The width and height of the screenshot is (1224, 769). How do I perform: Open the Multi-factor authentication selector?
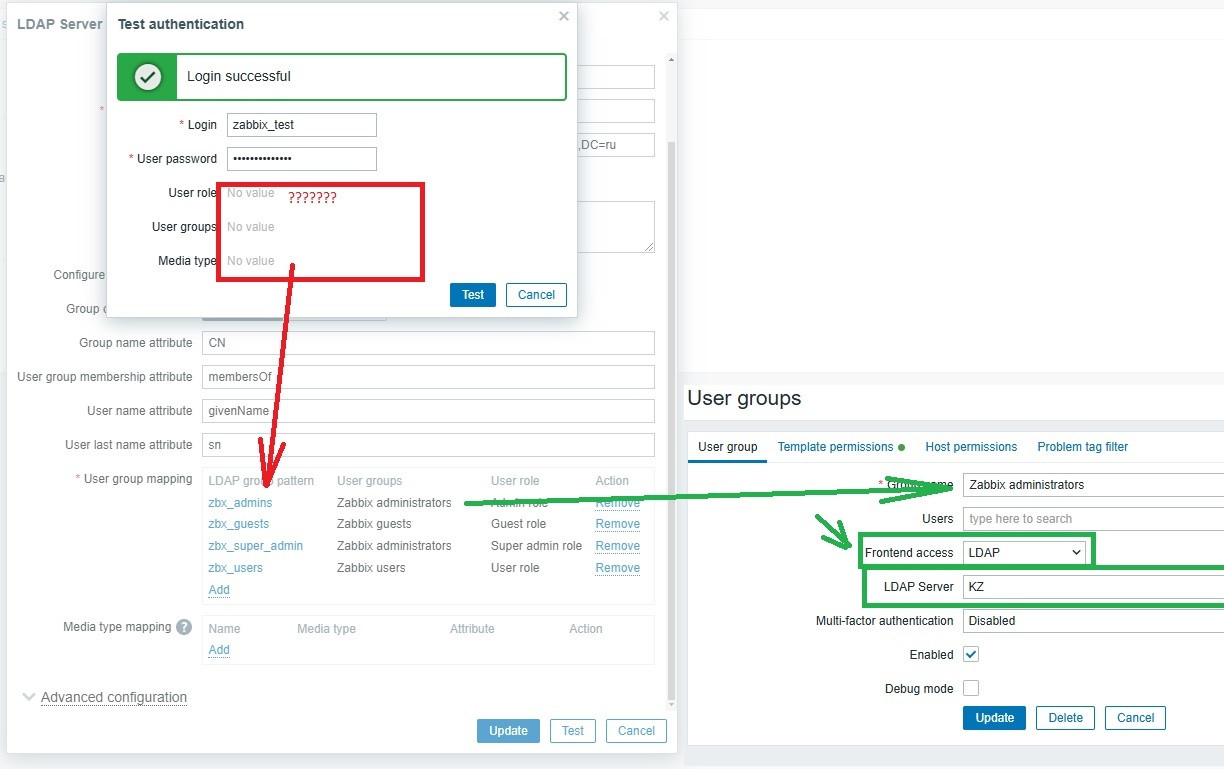(x=1093, y=620)
